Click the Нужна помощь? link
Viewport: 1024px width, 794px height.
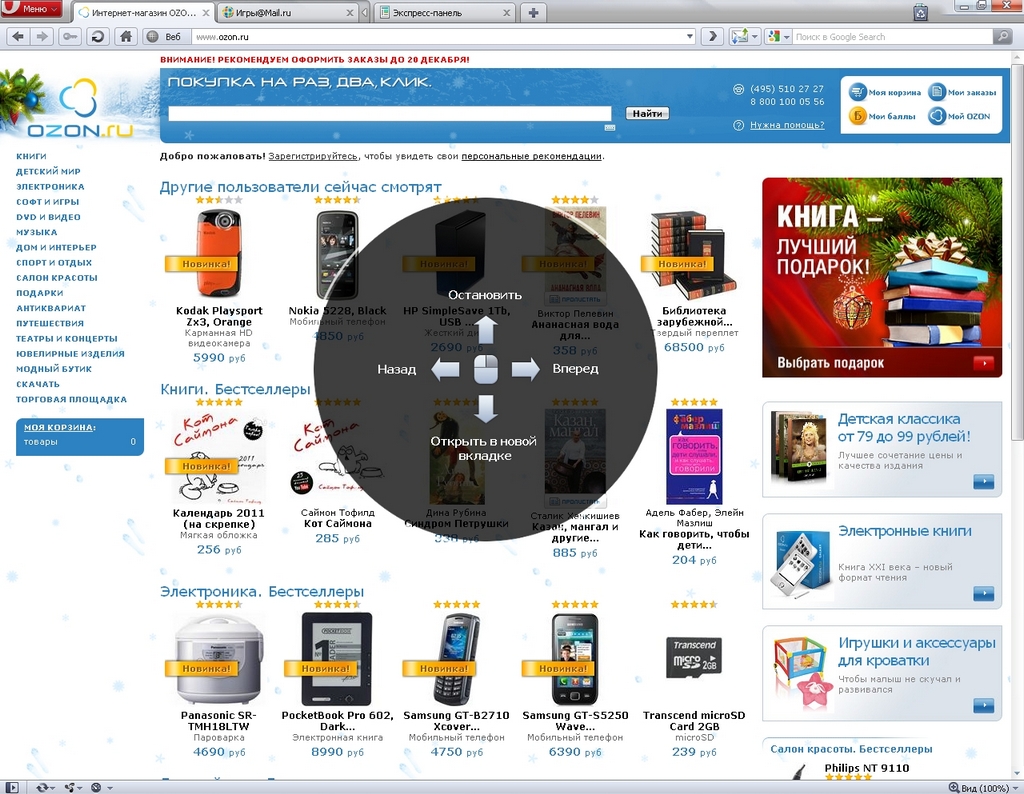786,125
